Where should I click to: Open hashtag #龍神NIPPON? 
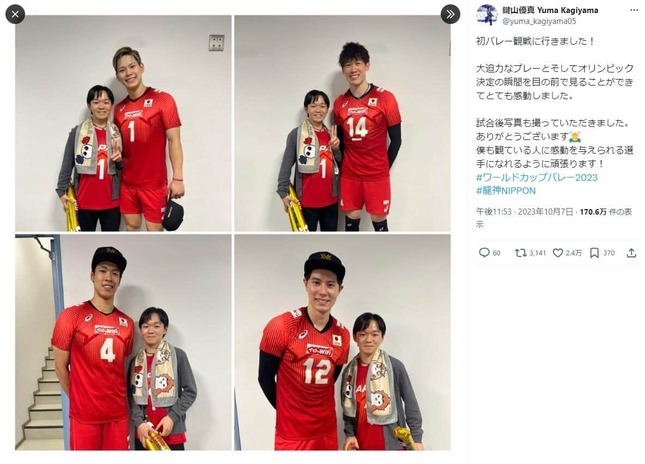506,191
